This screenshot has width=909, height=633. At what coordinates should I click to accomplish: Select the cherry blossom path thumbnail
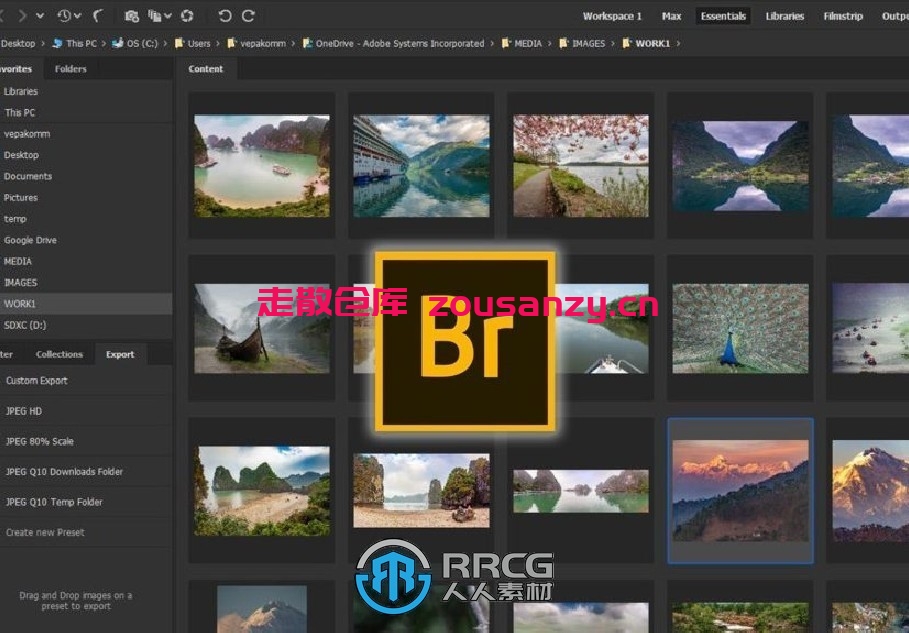581,166
